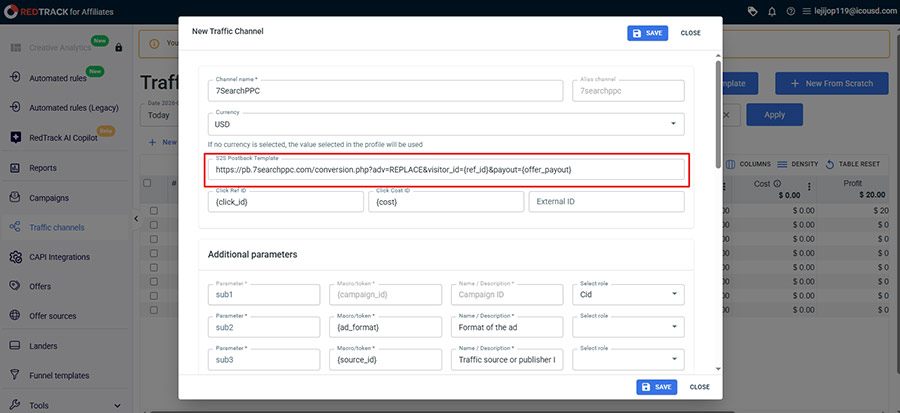
Task: Check the second table row checkbox
Action: (154, 227)
